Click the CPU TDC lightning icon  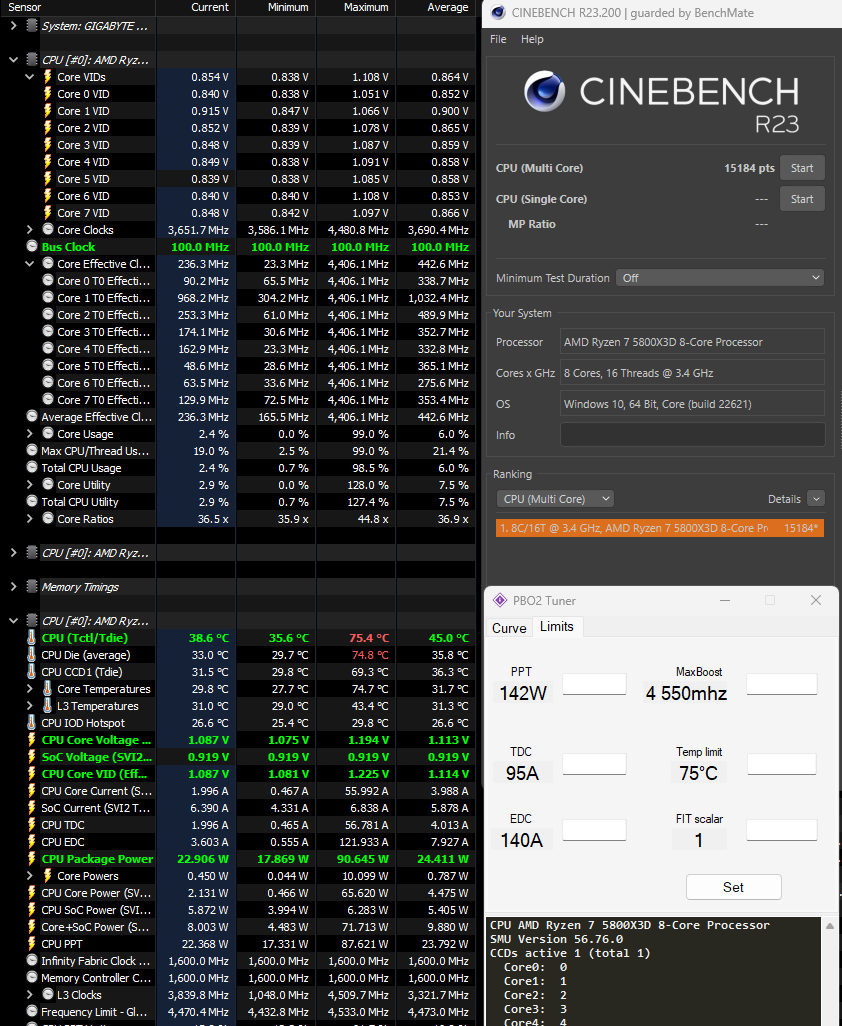[32, 824]
